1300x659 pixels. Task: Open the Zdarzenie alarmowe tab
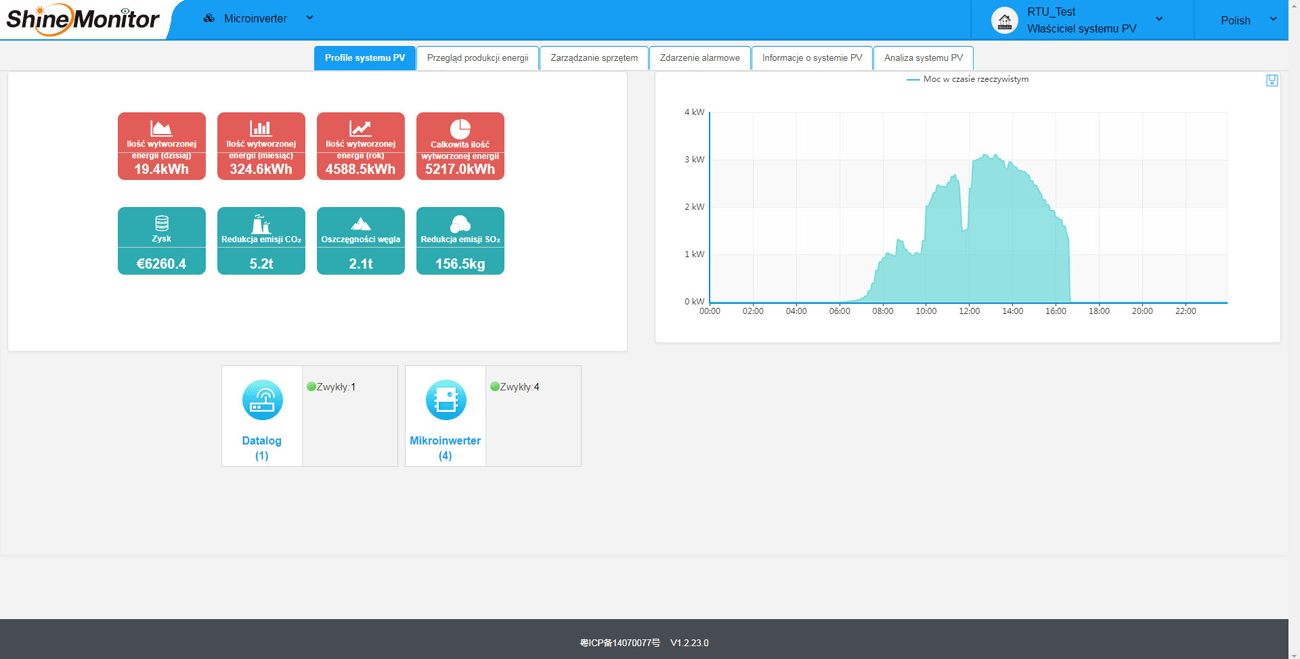point(700,58)
